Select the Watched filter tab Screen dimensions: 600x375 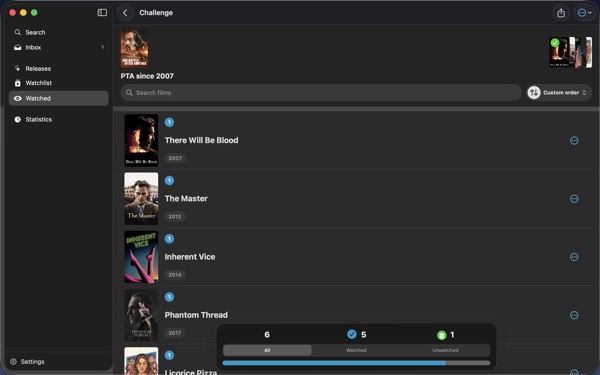tap(356, 350)
